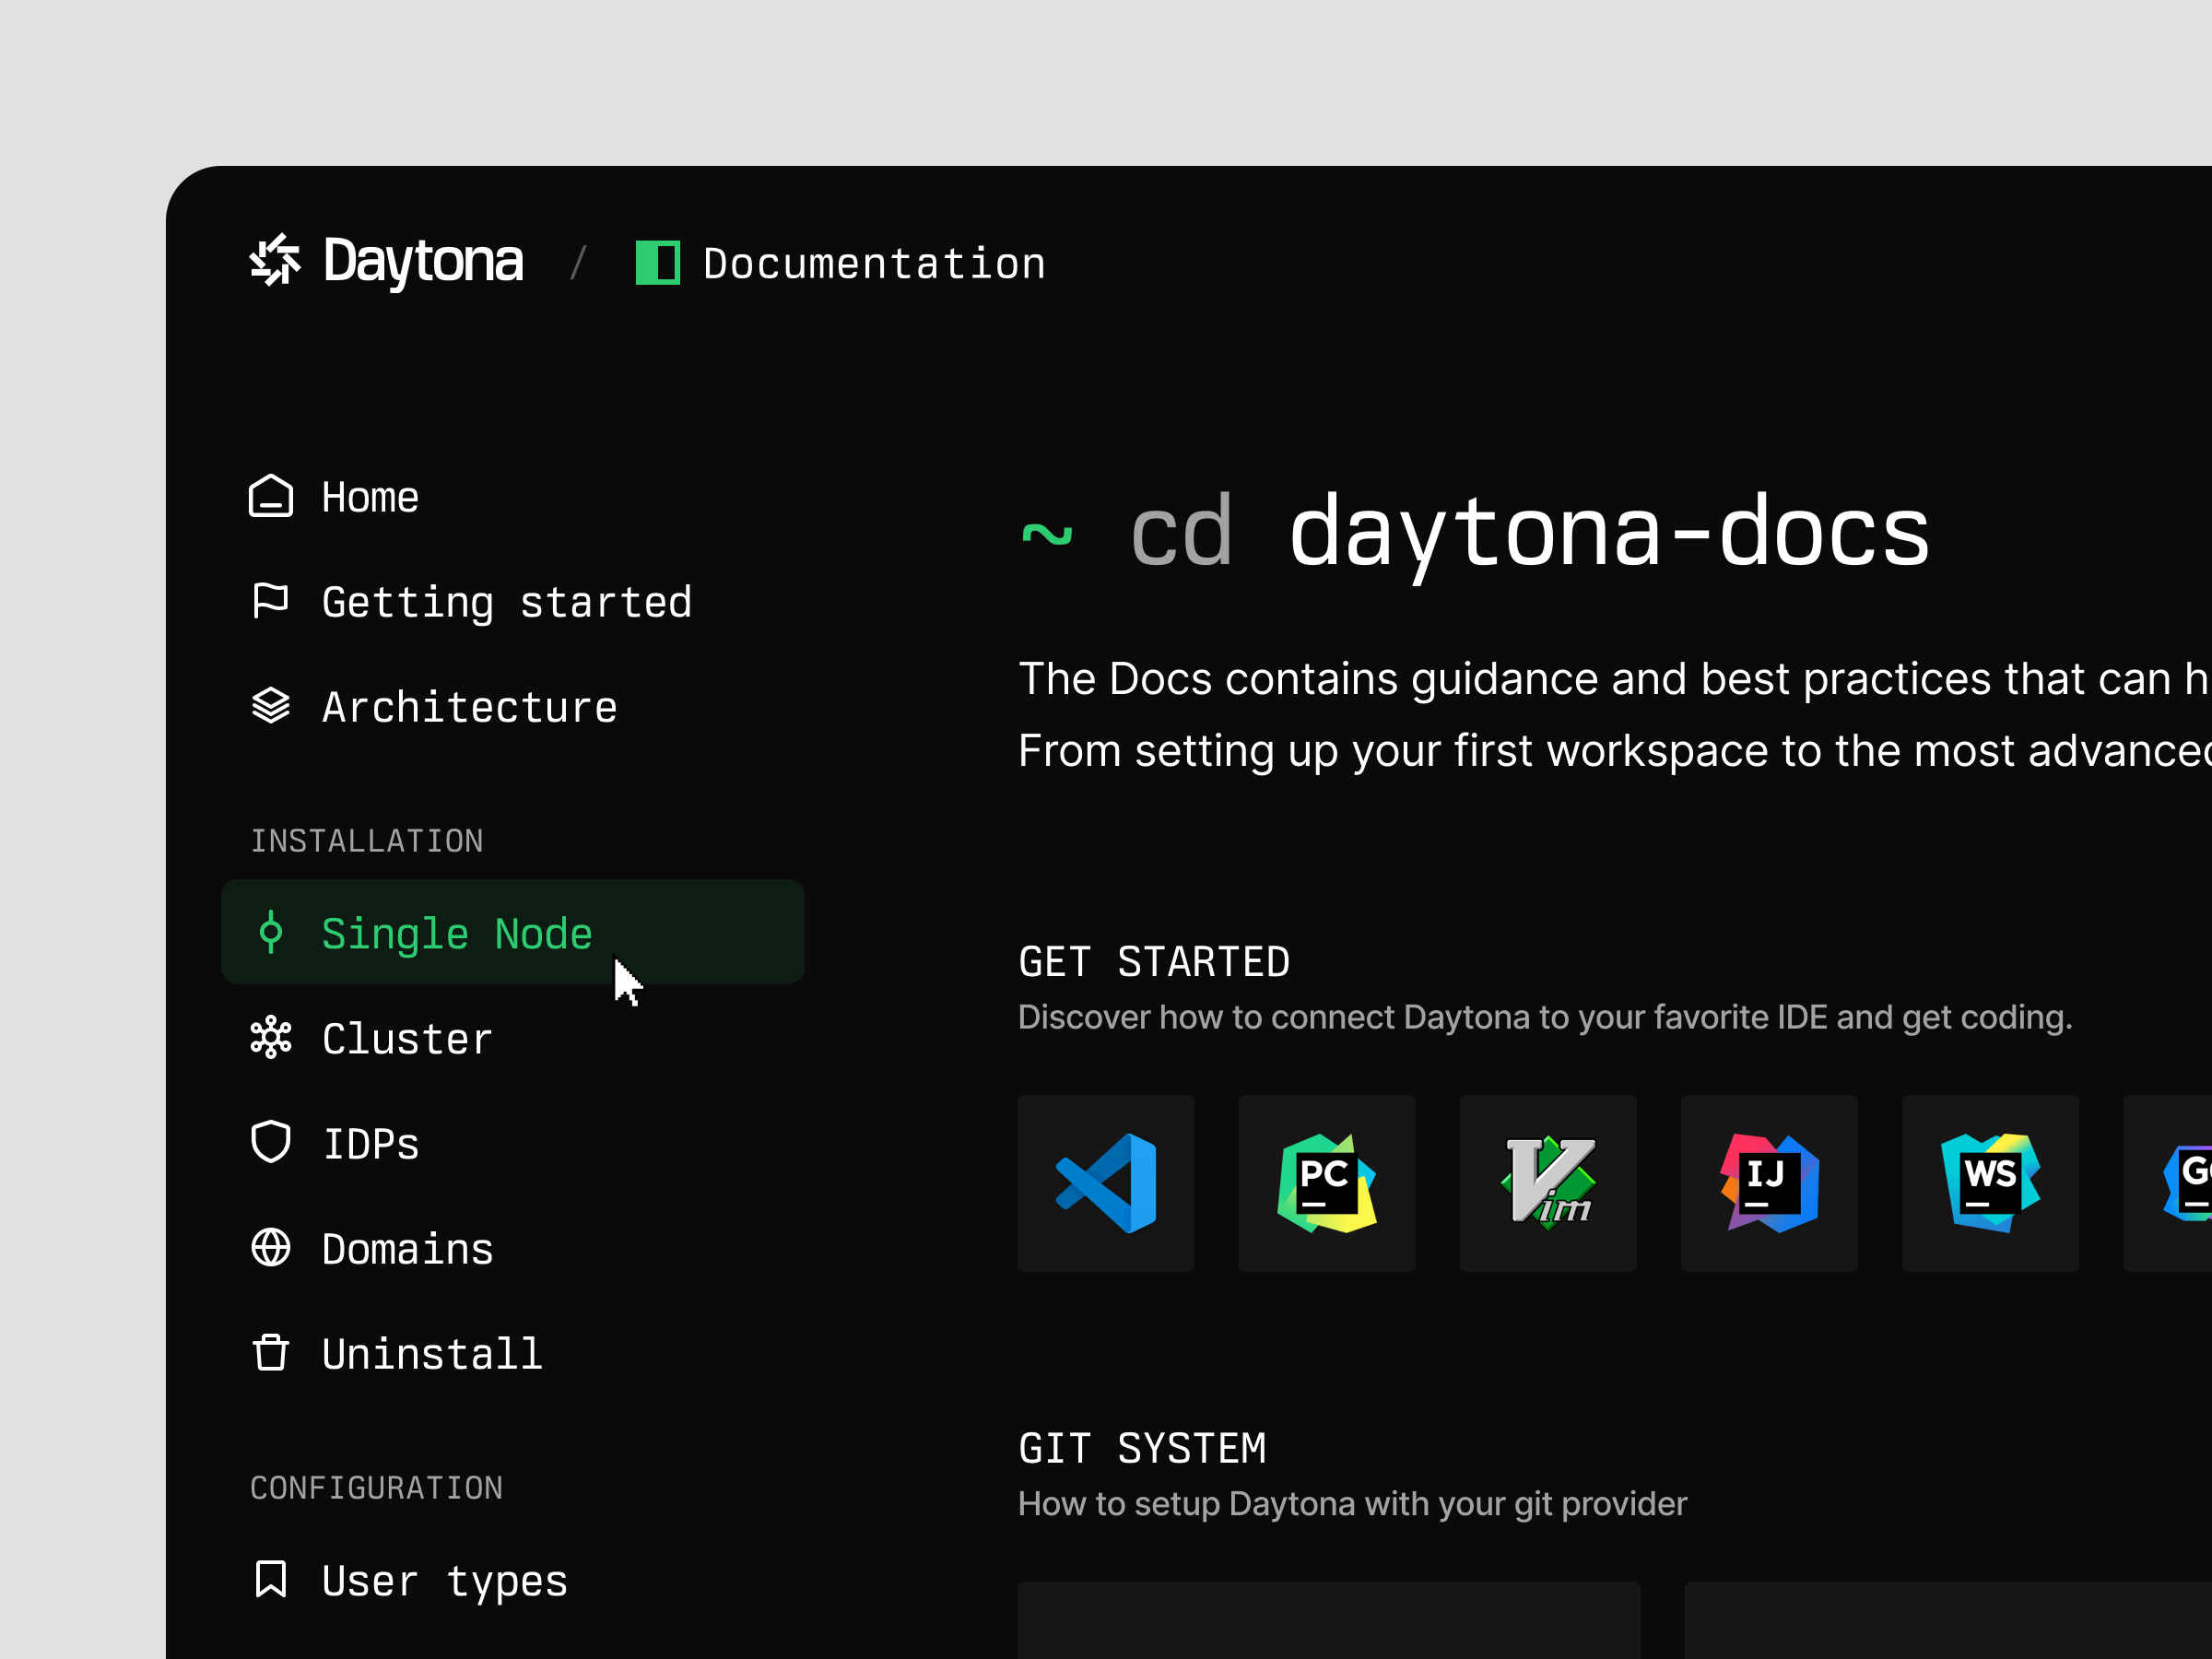2212x1659 pixels.
Task: Select Single Node installation item
Action: [513, 932]
